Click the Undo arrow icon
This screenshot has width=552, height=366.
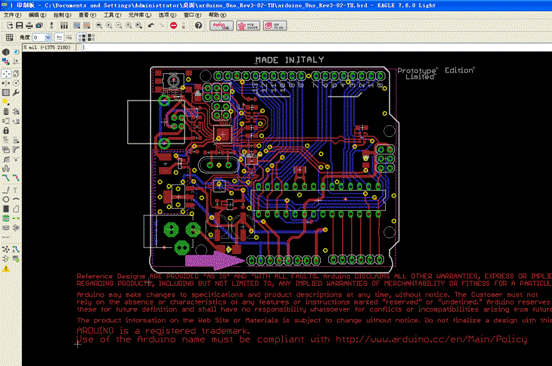151,26
